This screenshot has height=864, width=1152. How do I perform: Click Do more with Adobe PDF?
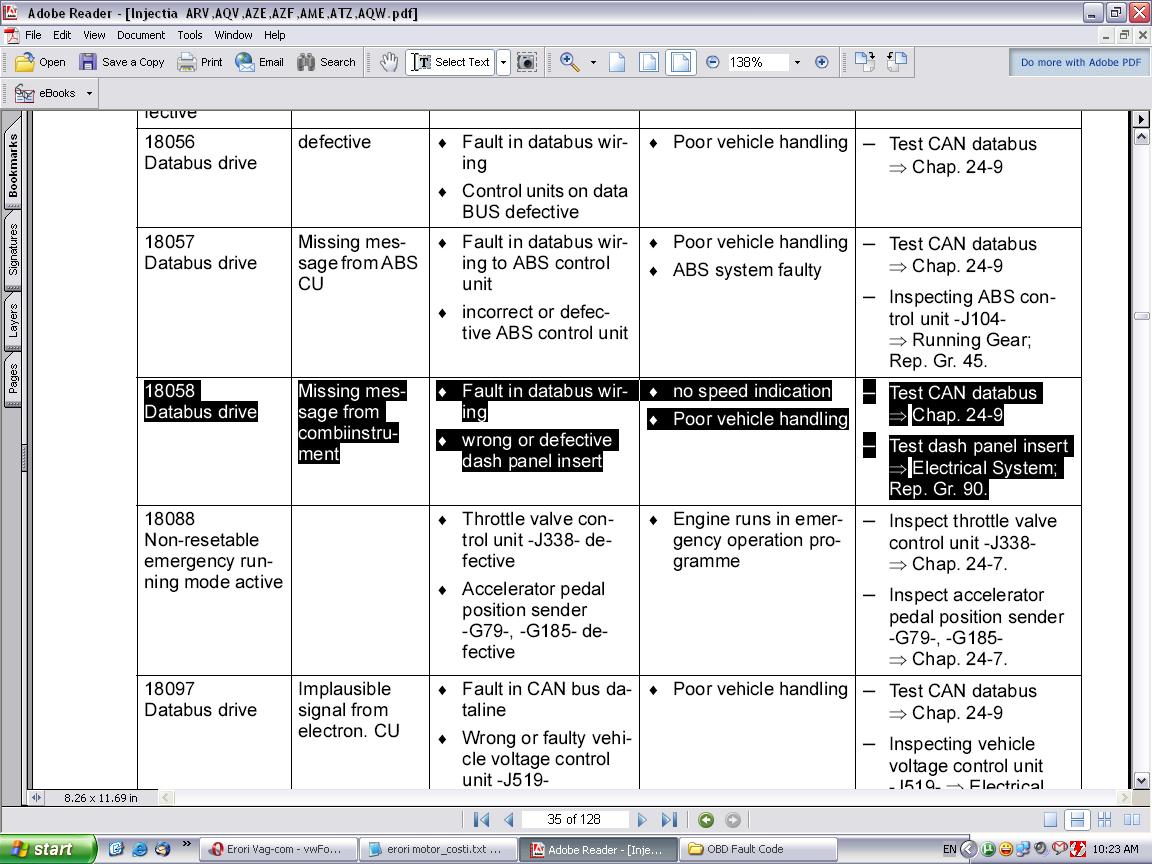point(1080,62)
